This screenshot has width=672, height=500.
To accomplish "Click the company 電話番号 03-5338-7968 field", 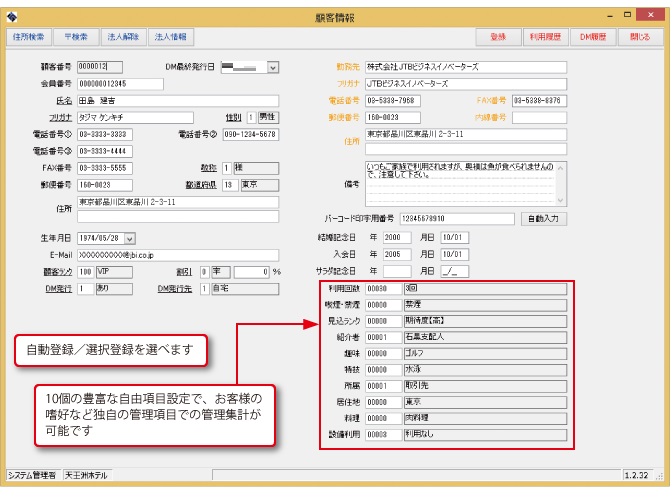I will tap(393, 101).
